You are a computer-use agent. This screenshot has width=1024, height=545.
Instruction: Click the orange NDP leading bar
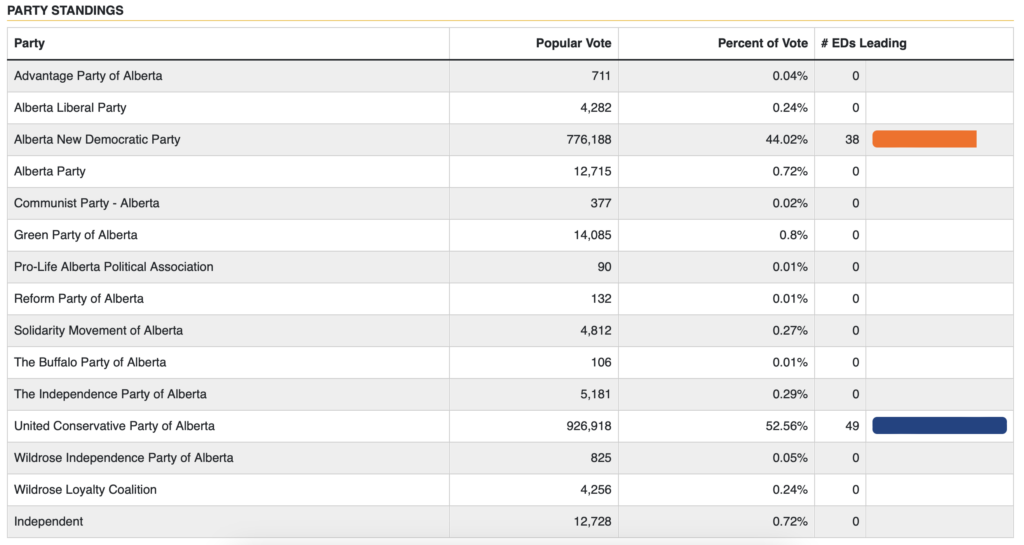coord(924,139)
